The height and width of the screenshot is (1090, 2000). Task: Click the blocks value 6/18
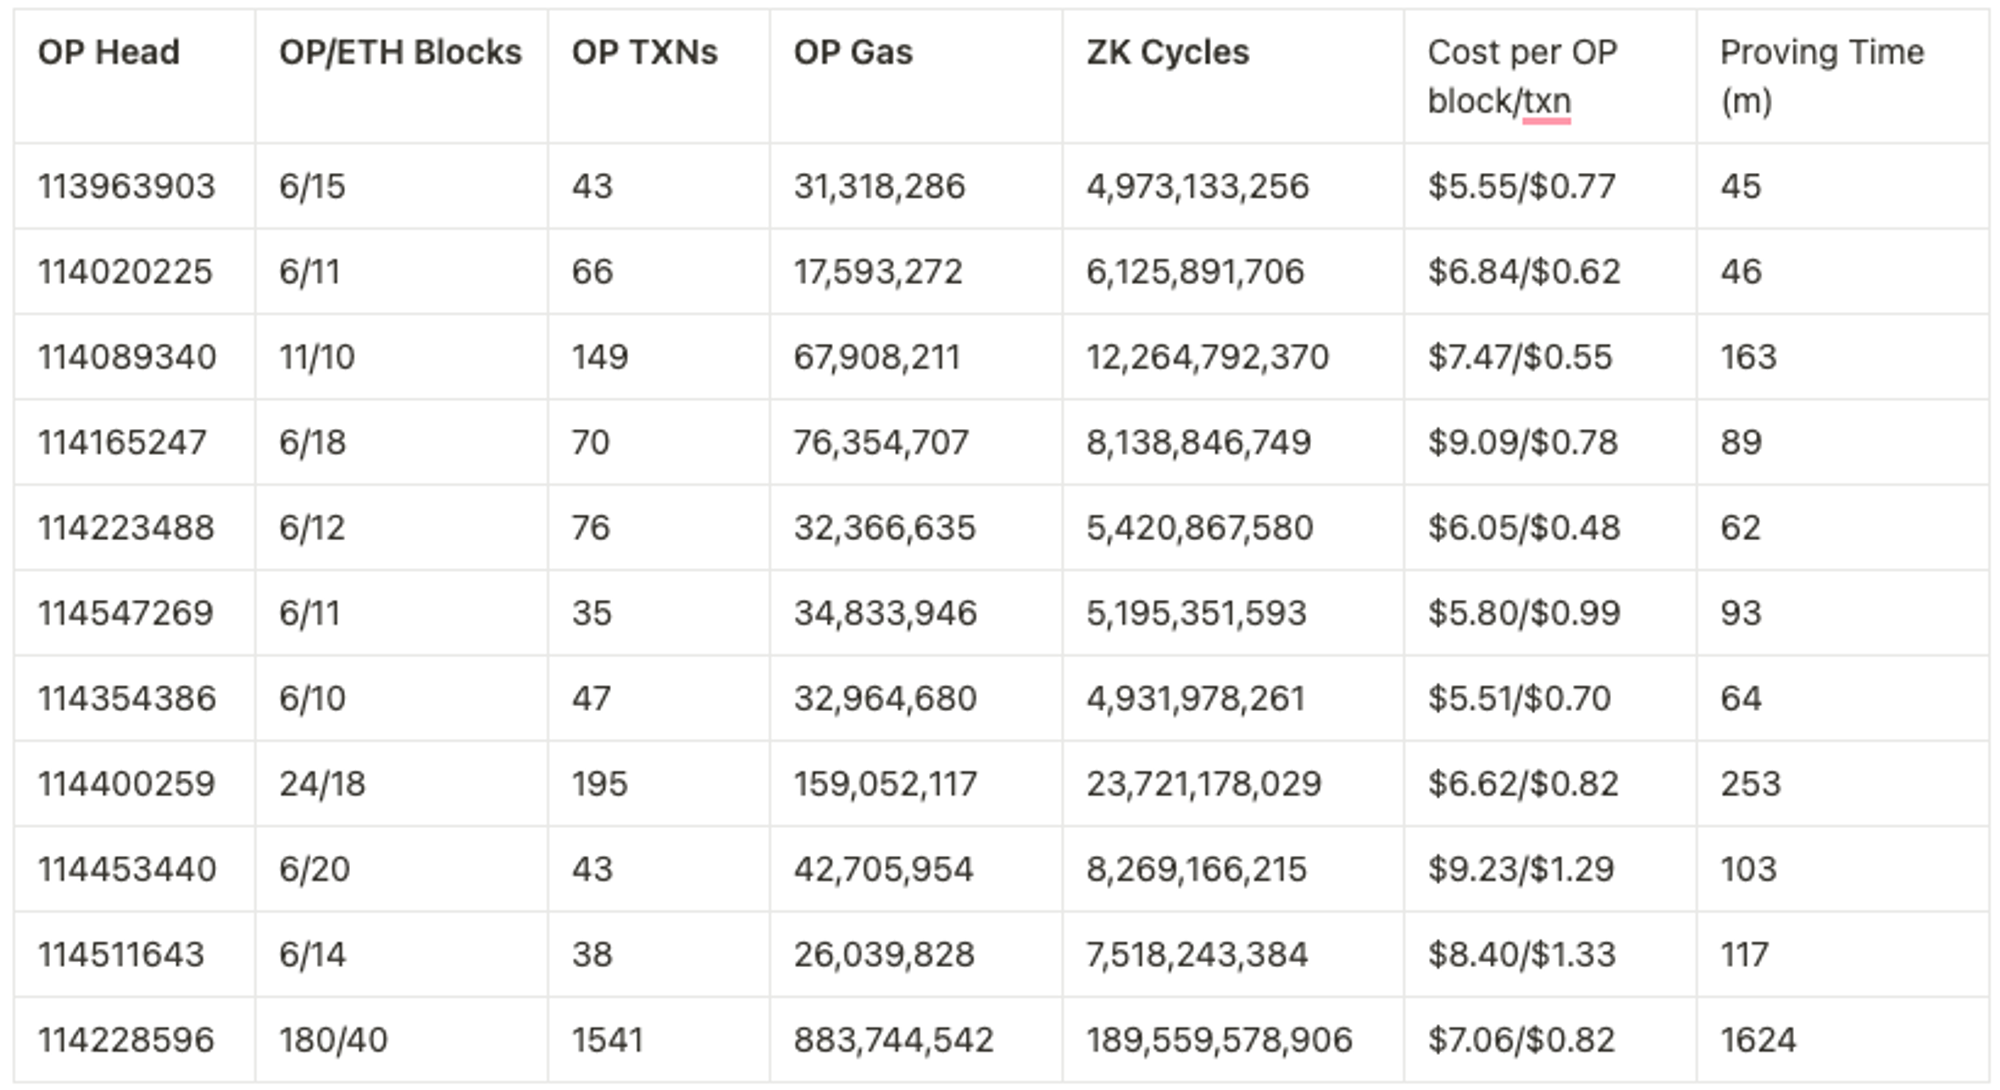click(x=313, y=442)
